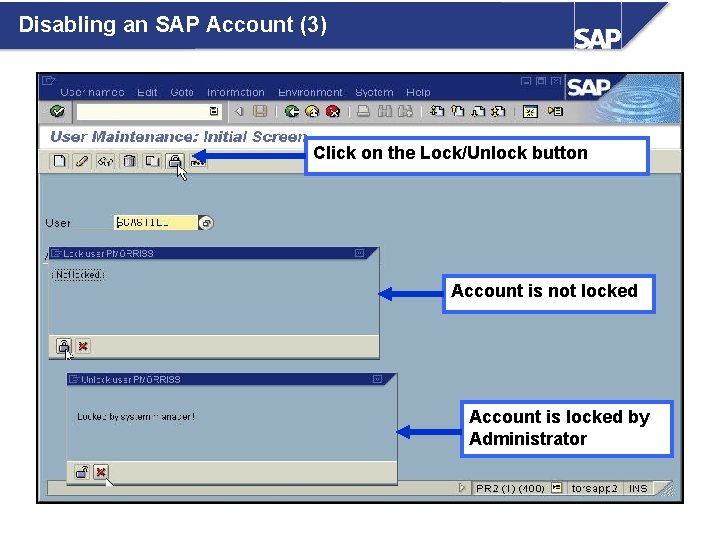Click the Customize Local Layout icon
720x540 pixels.
(x=555, y=112)
